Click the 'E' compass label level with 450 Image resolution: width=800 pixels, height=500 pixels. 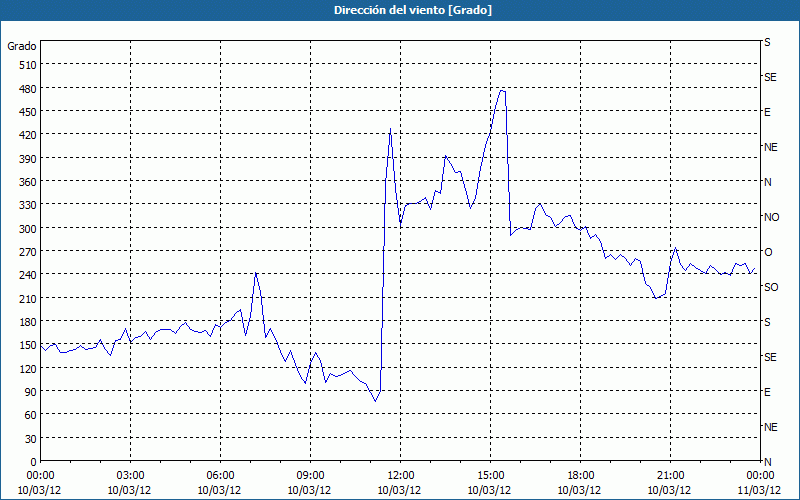tap(767, 112)
